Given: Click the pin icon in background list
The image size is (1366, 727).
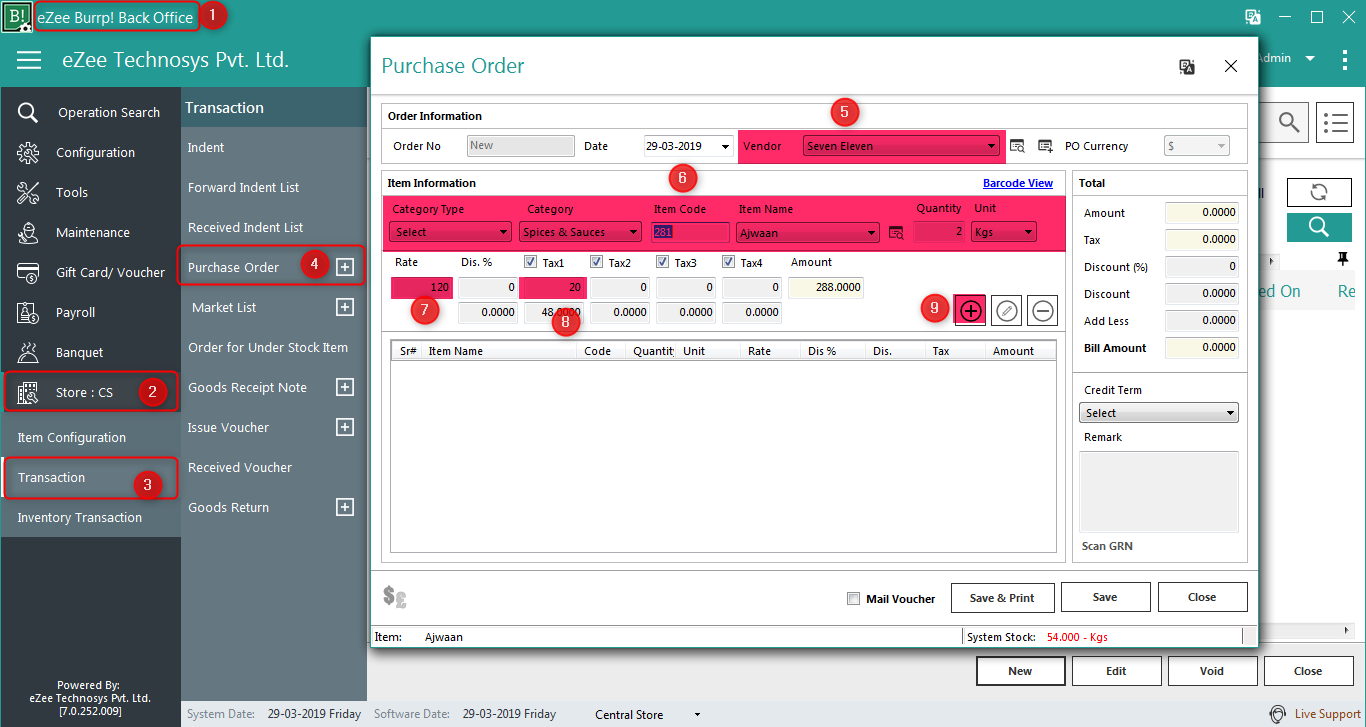Looking at the screenshot, I should click(x=1342, y=259).
